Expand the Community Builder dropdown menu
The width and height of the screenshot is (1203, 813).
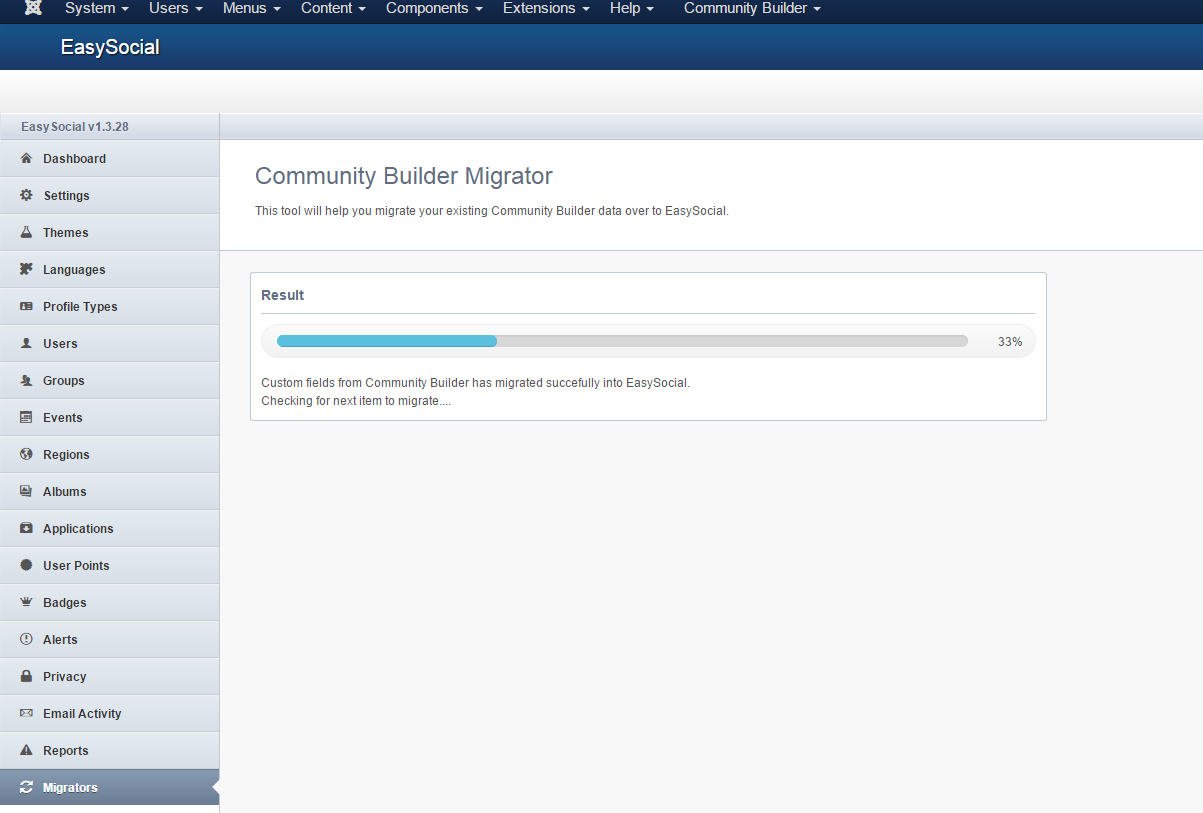tap(752, 8)
